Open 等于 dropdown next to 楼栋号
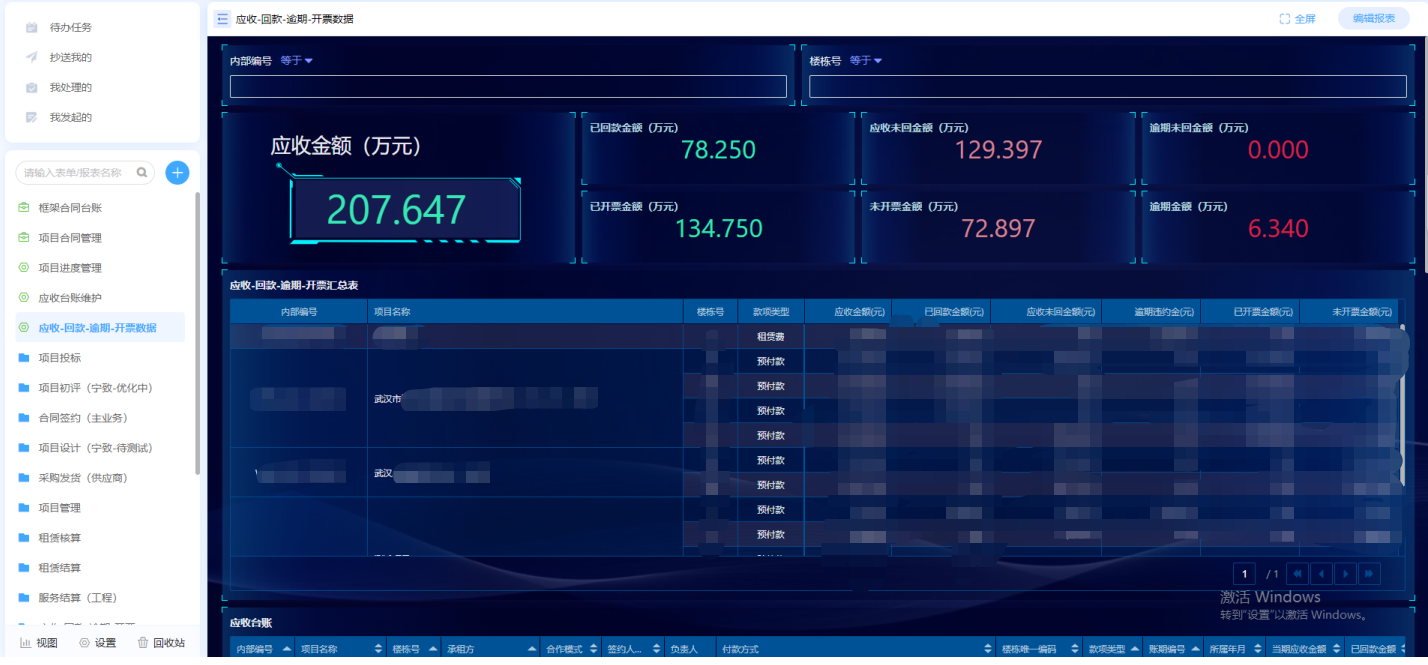The height and width of the screenshot is (665, 1428). (866, 61)
